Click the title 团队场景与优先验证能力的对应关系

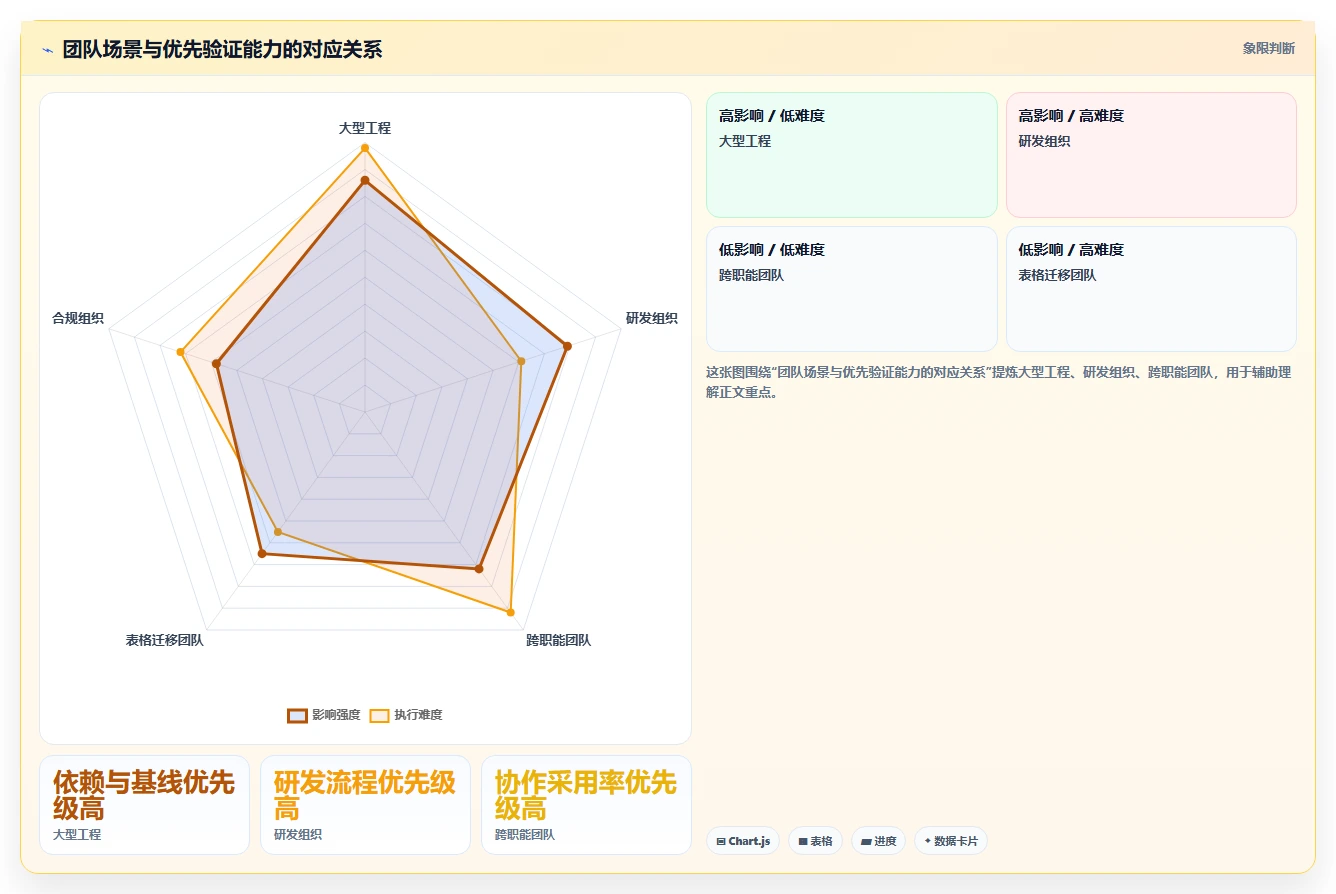point(222,49)
